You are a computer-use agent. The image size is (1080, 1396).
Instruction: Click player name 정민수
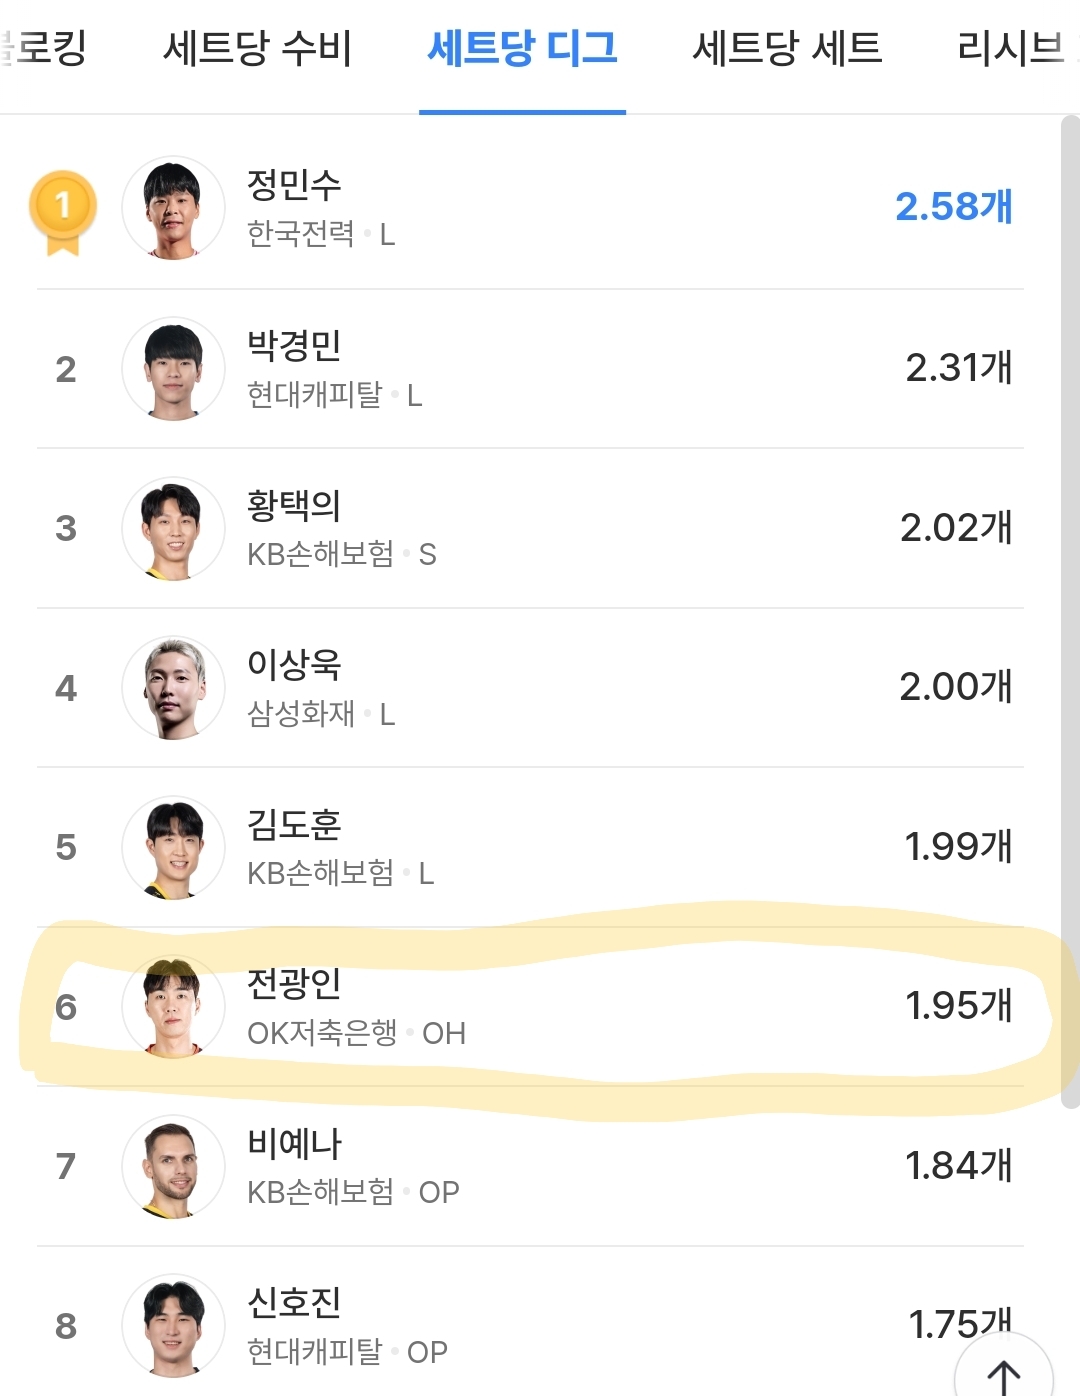point(294,184)
